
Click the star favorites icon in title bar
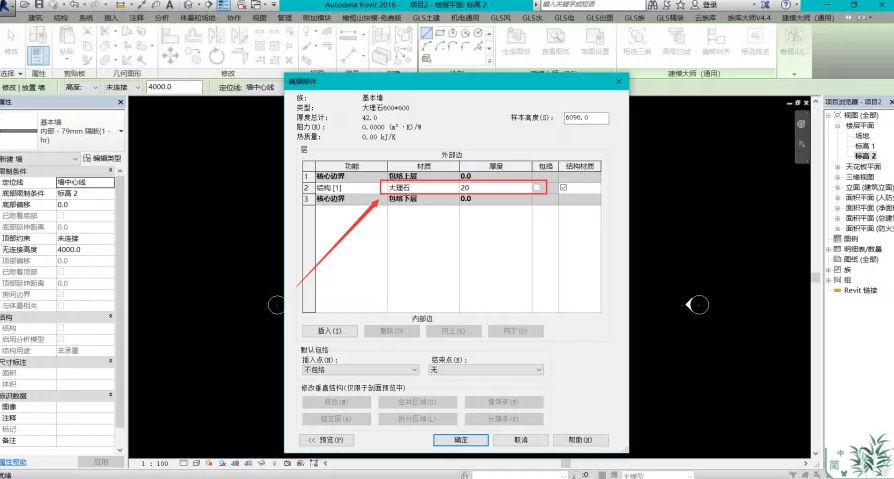tap(680, 5)
